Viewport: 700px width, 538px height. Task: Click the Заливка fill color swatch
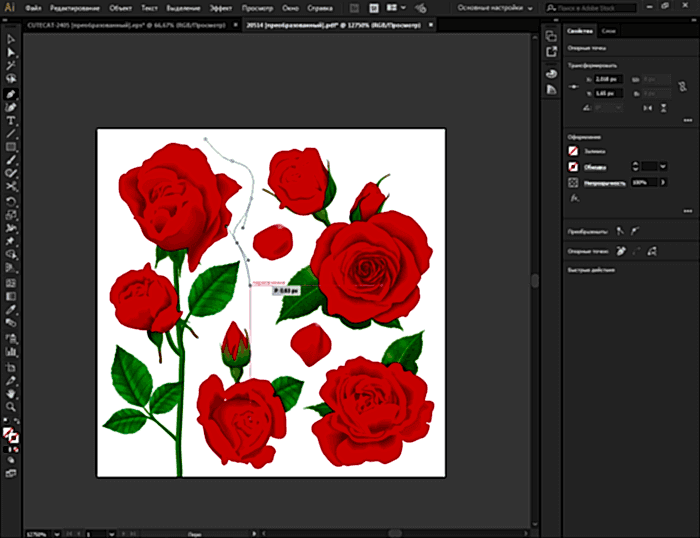tap(573, 149)
